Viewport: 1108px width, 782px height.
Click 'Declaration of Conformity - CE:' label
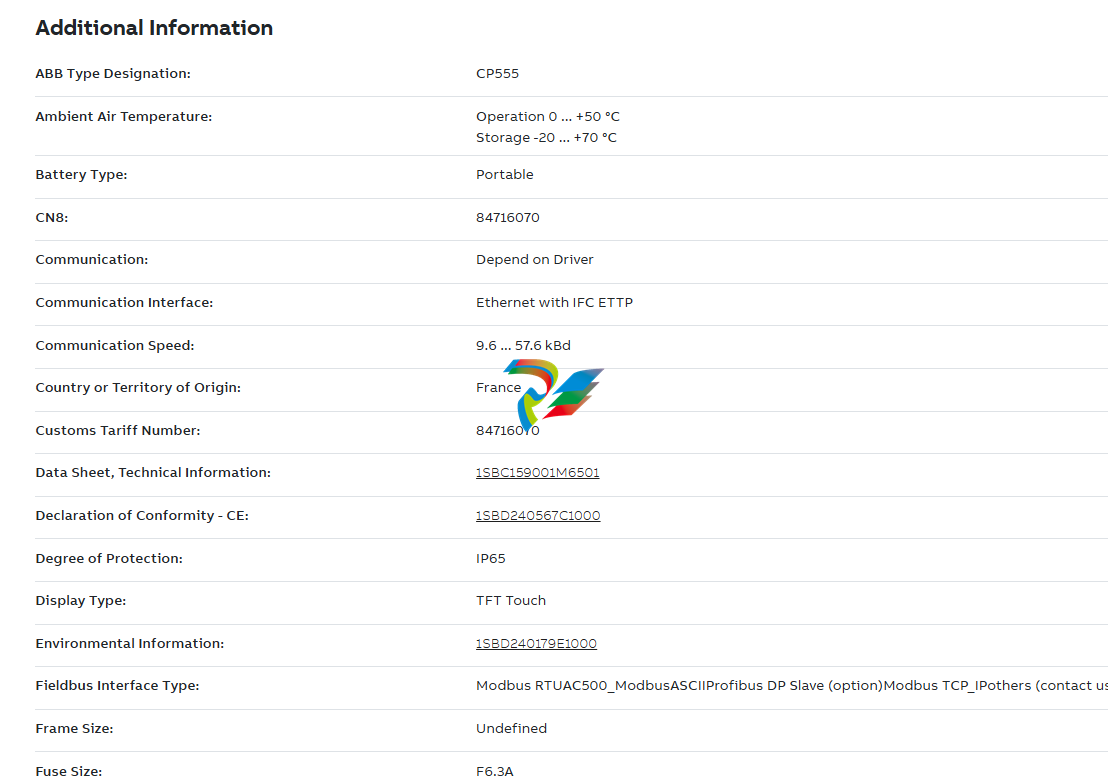(142, 516)
